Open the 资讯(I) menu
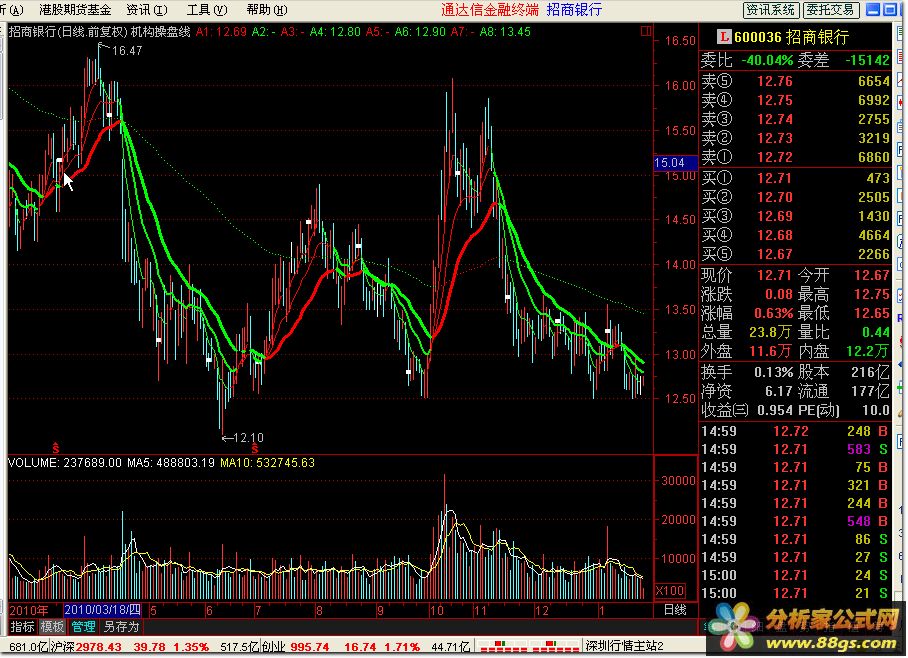The width and height of the screenshot is (908, 658). pyautogui.click(x=147, y=10)
